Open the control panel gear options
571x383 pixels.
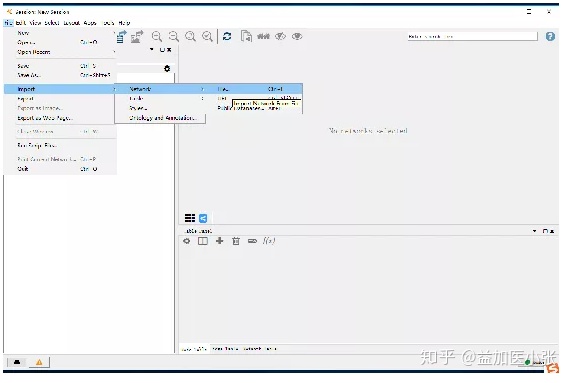tap(167, 68)
